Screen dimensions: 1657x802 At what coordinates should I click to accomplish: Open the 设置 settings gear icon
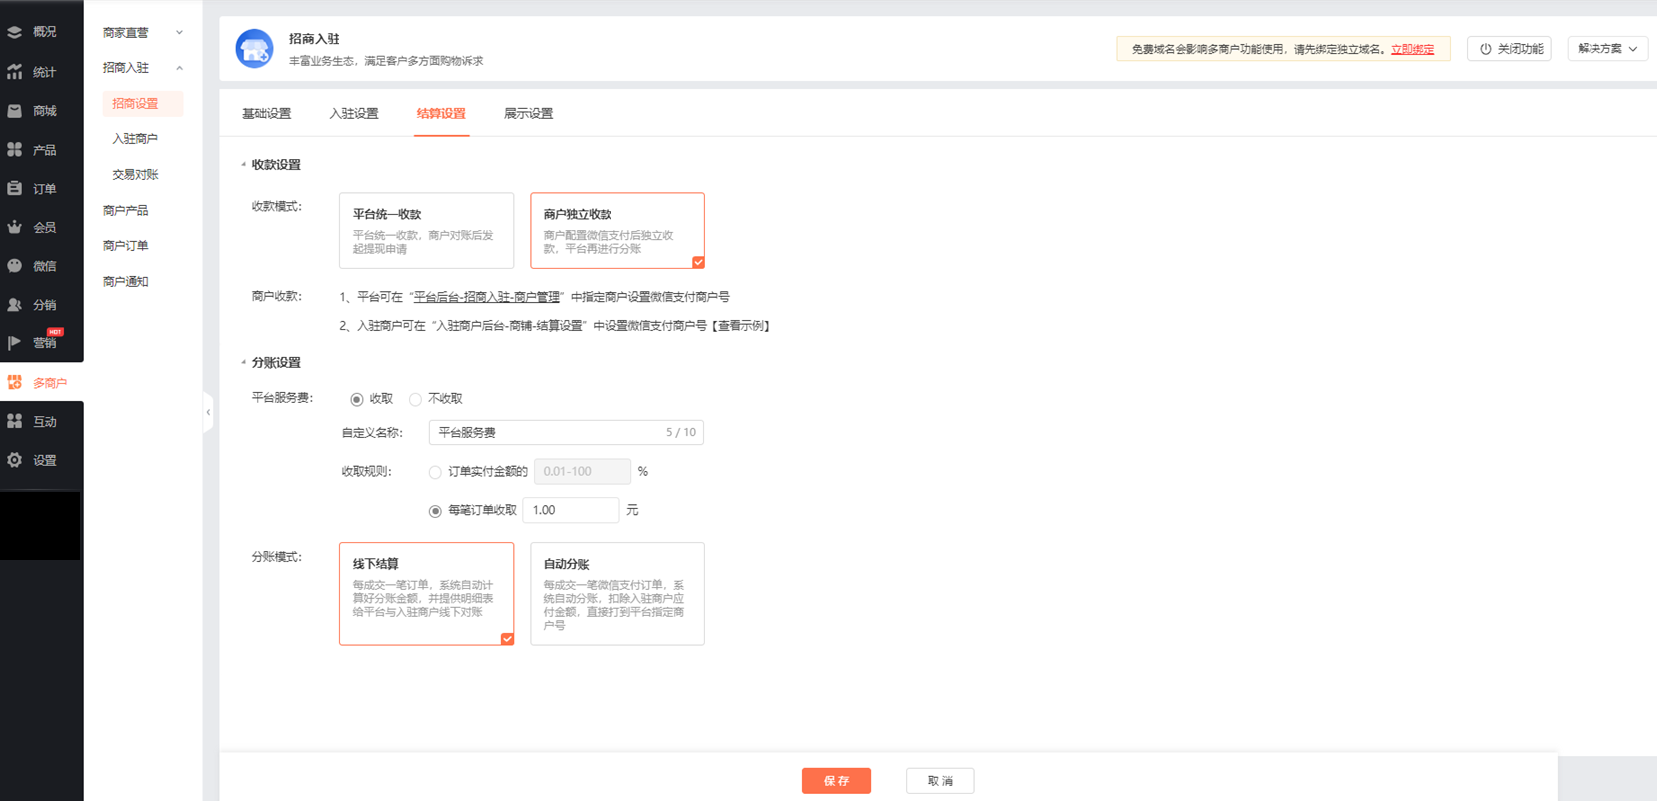tap(15, 461)
